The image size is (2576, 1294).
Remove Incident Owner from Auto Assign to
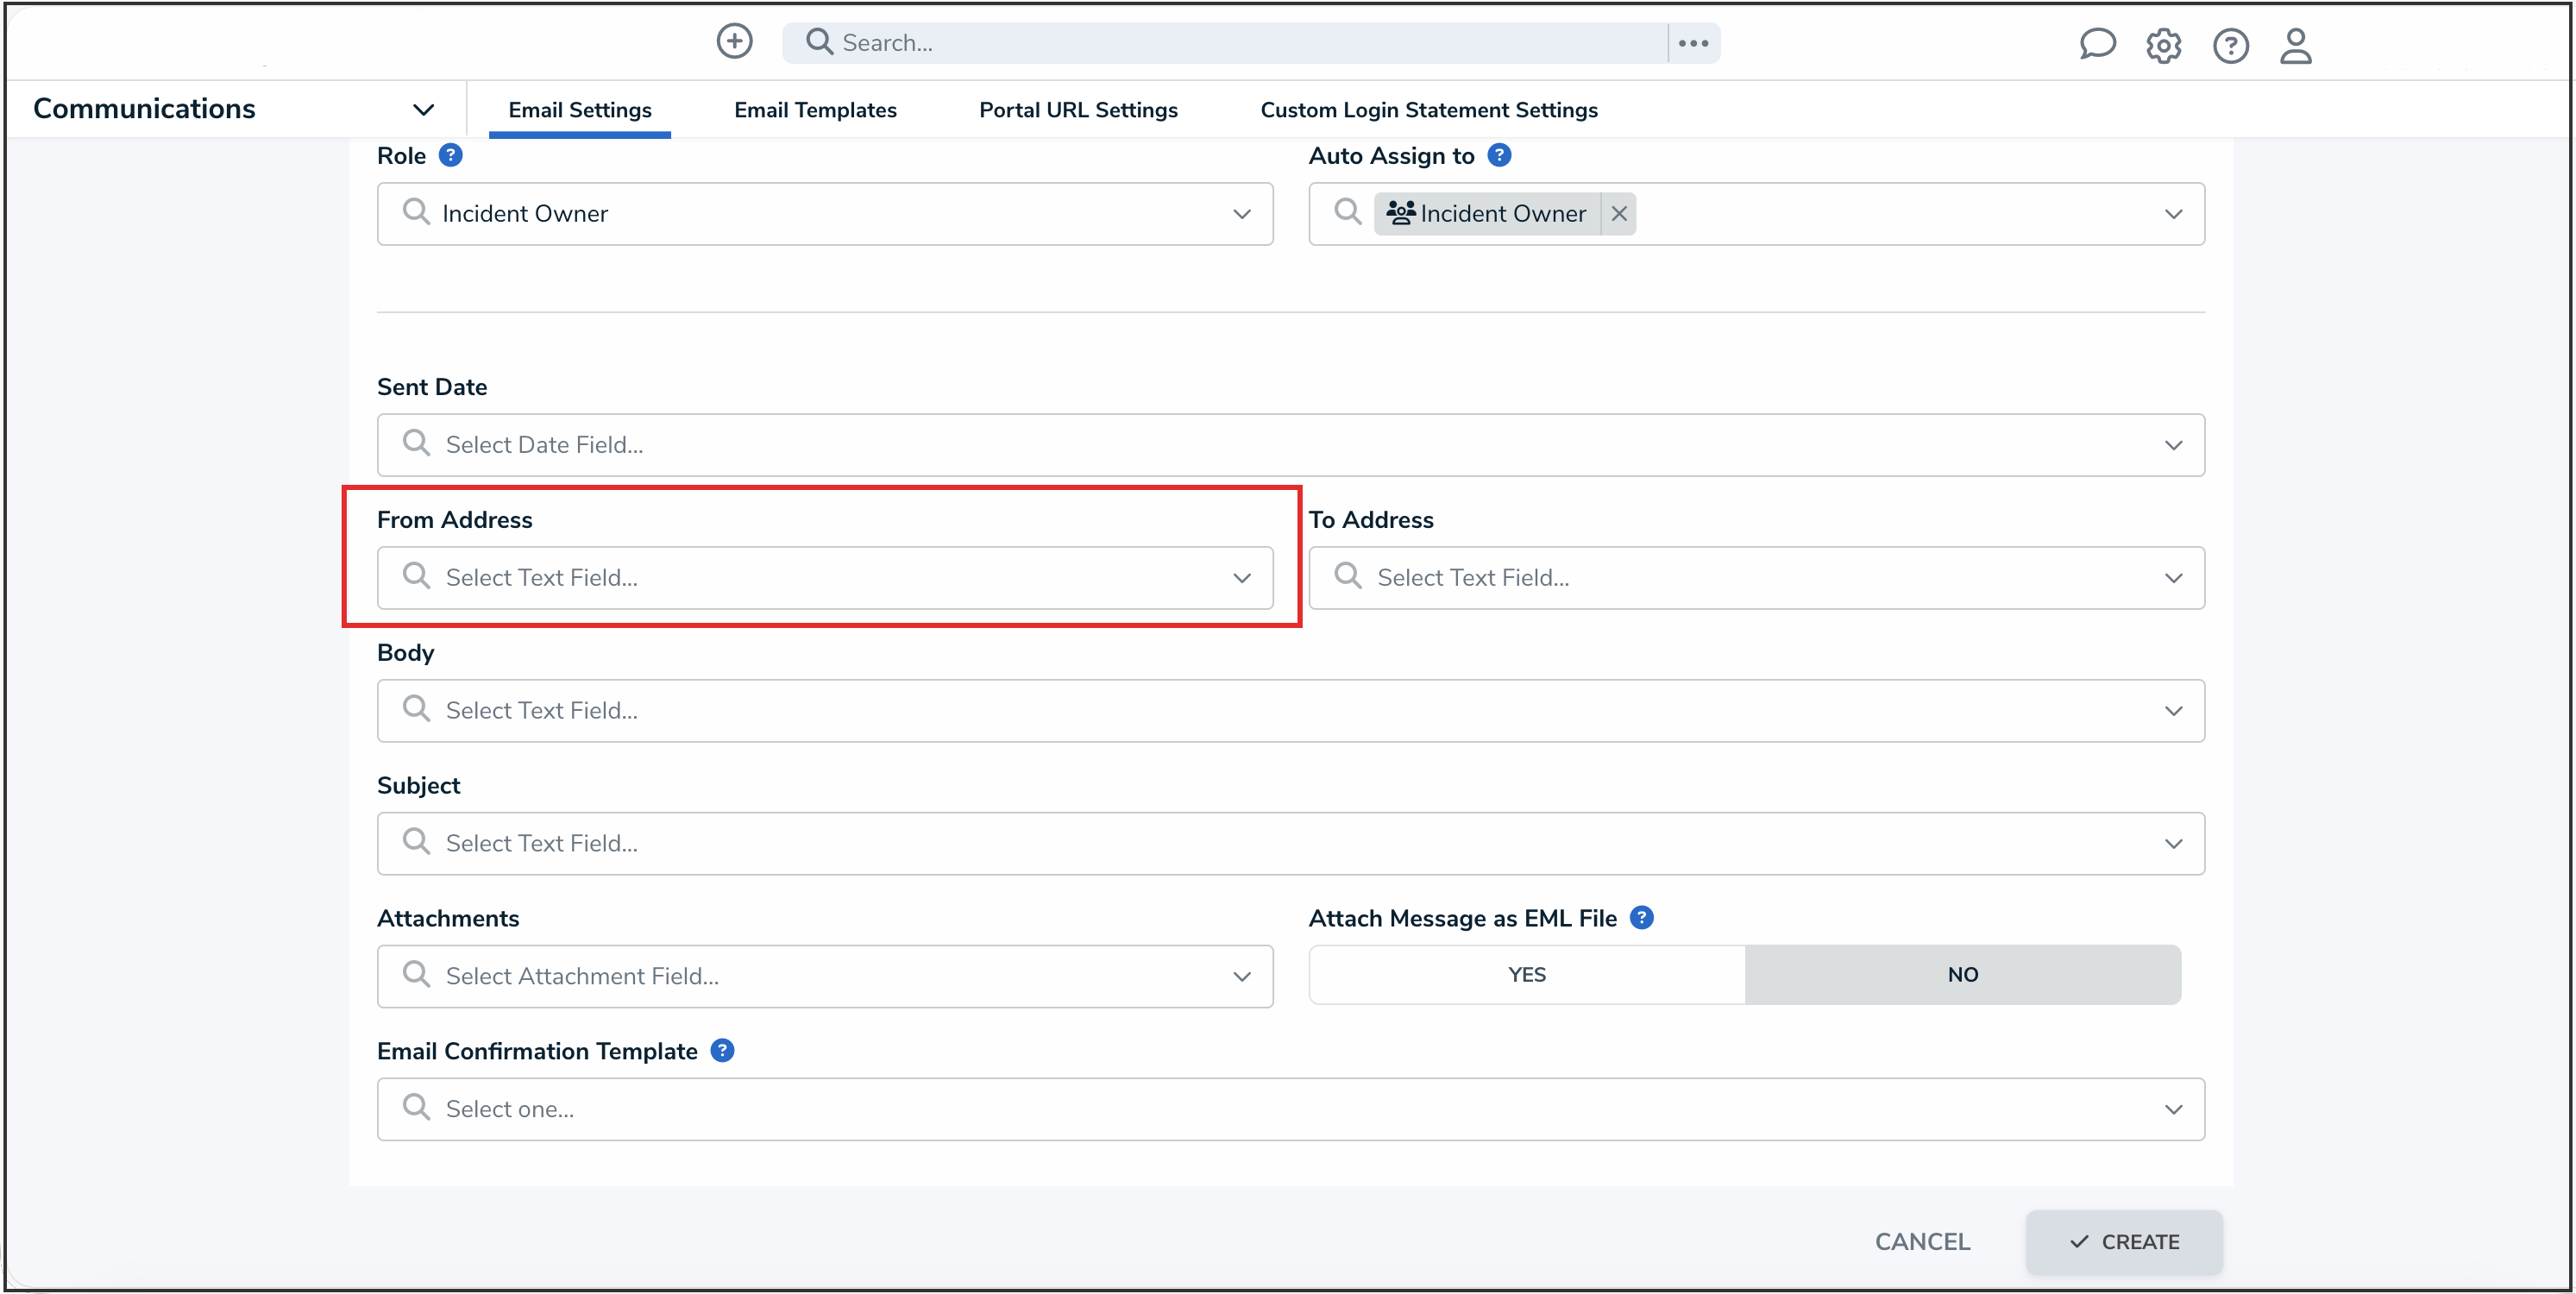click(x=1618, y=213)
